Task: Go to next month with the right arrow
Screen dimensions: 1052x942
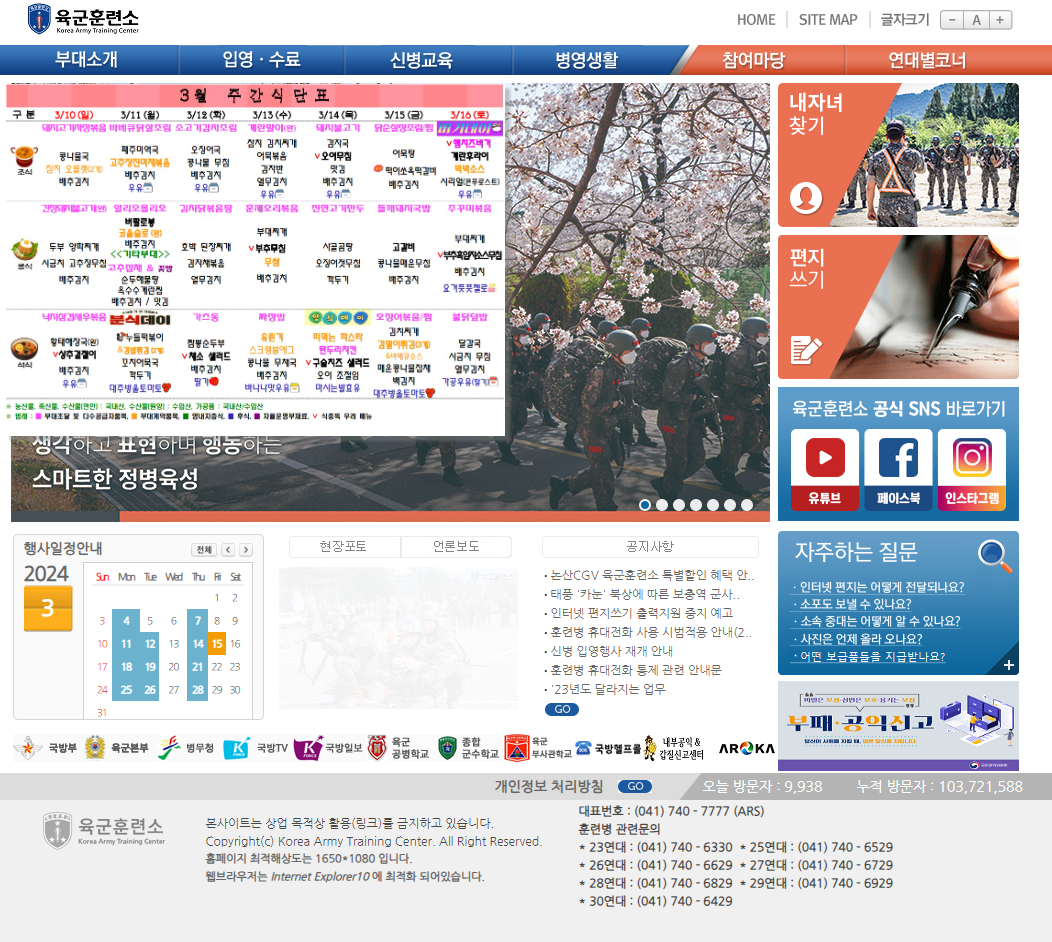Action: (245, 550)
